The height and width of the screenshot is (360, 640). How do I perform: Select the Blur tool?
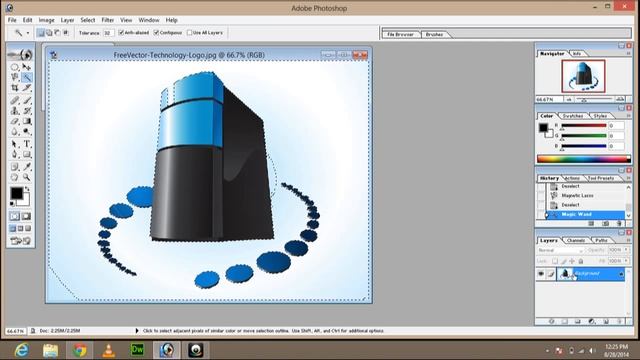click(x=15, y=131)
